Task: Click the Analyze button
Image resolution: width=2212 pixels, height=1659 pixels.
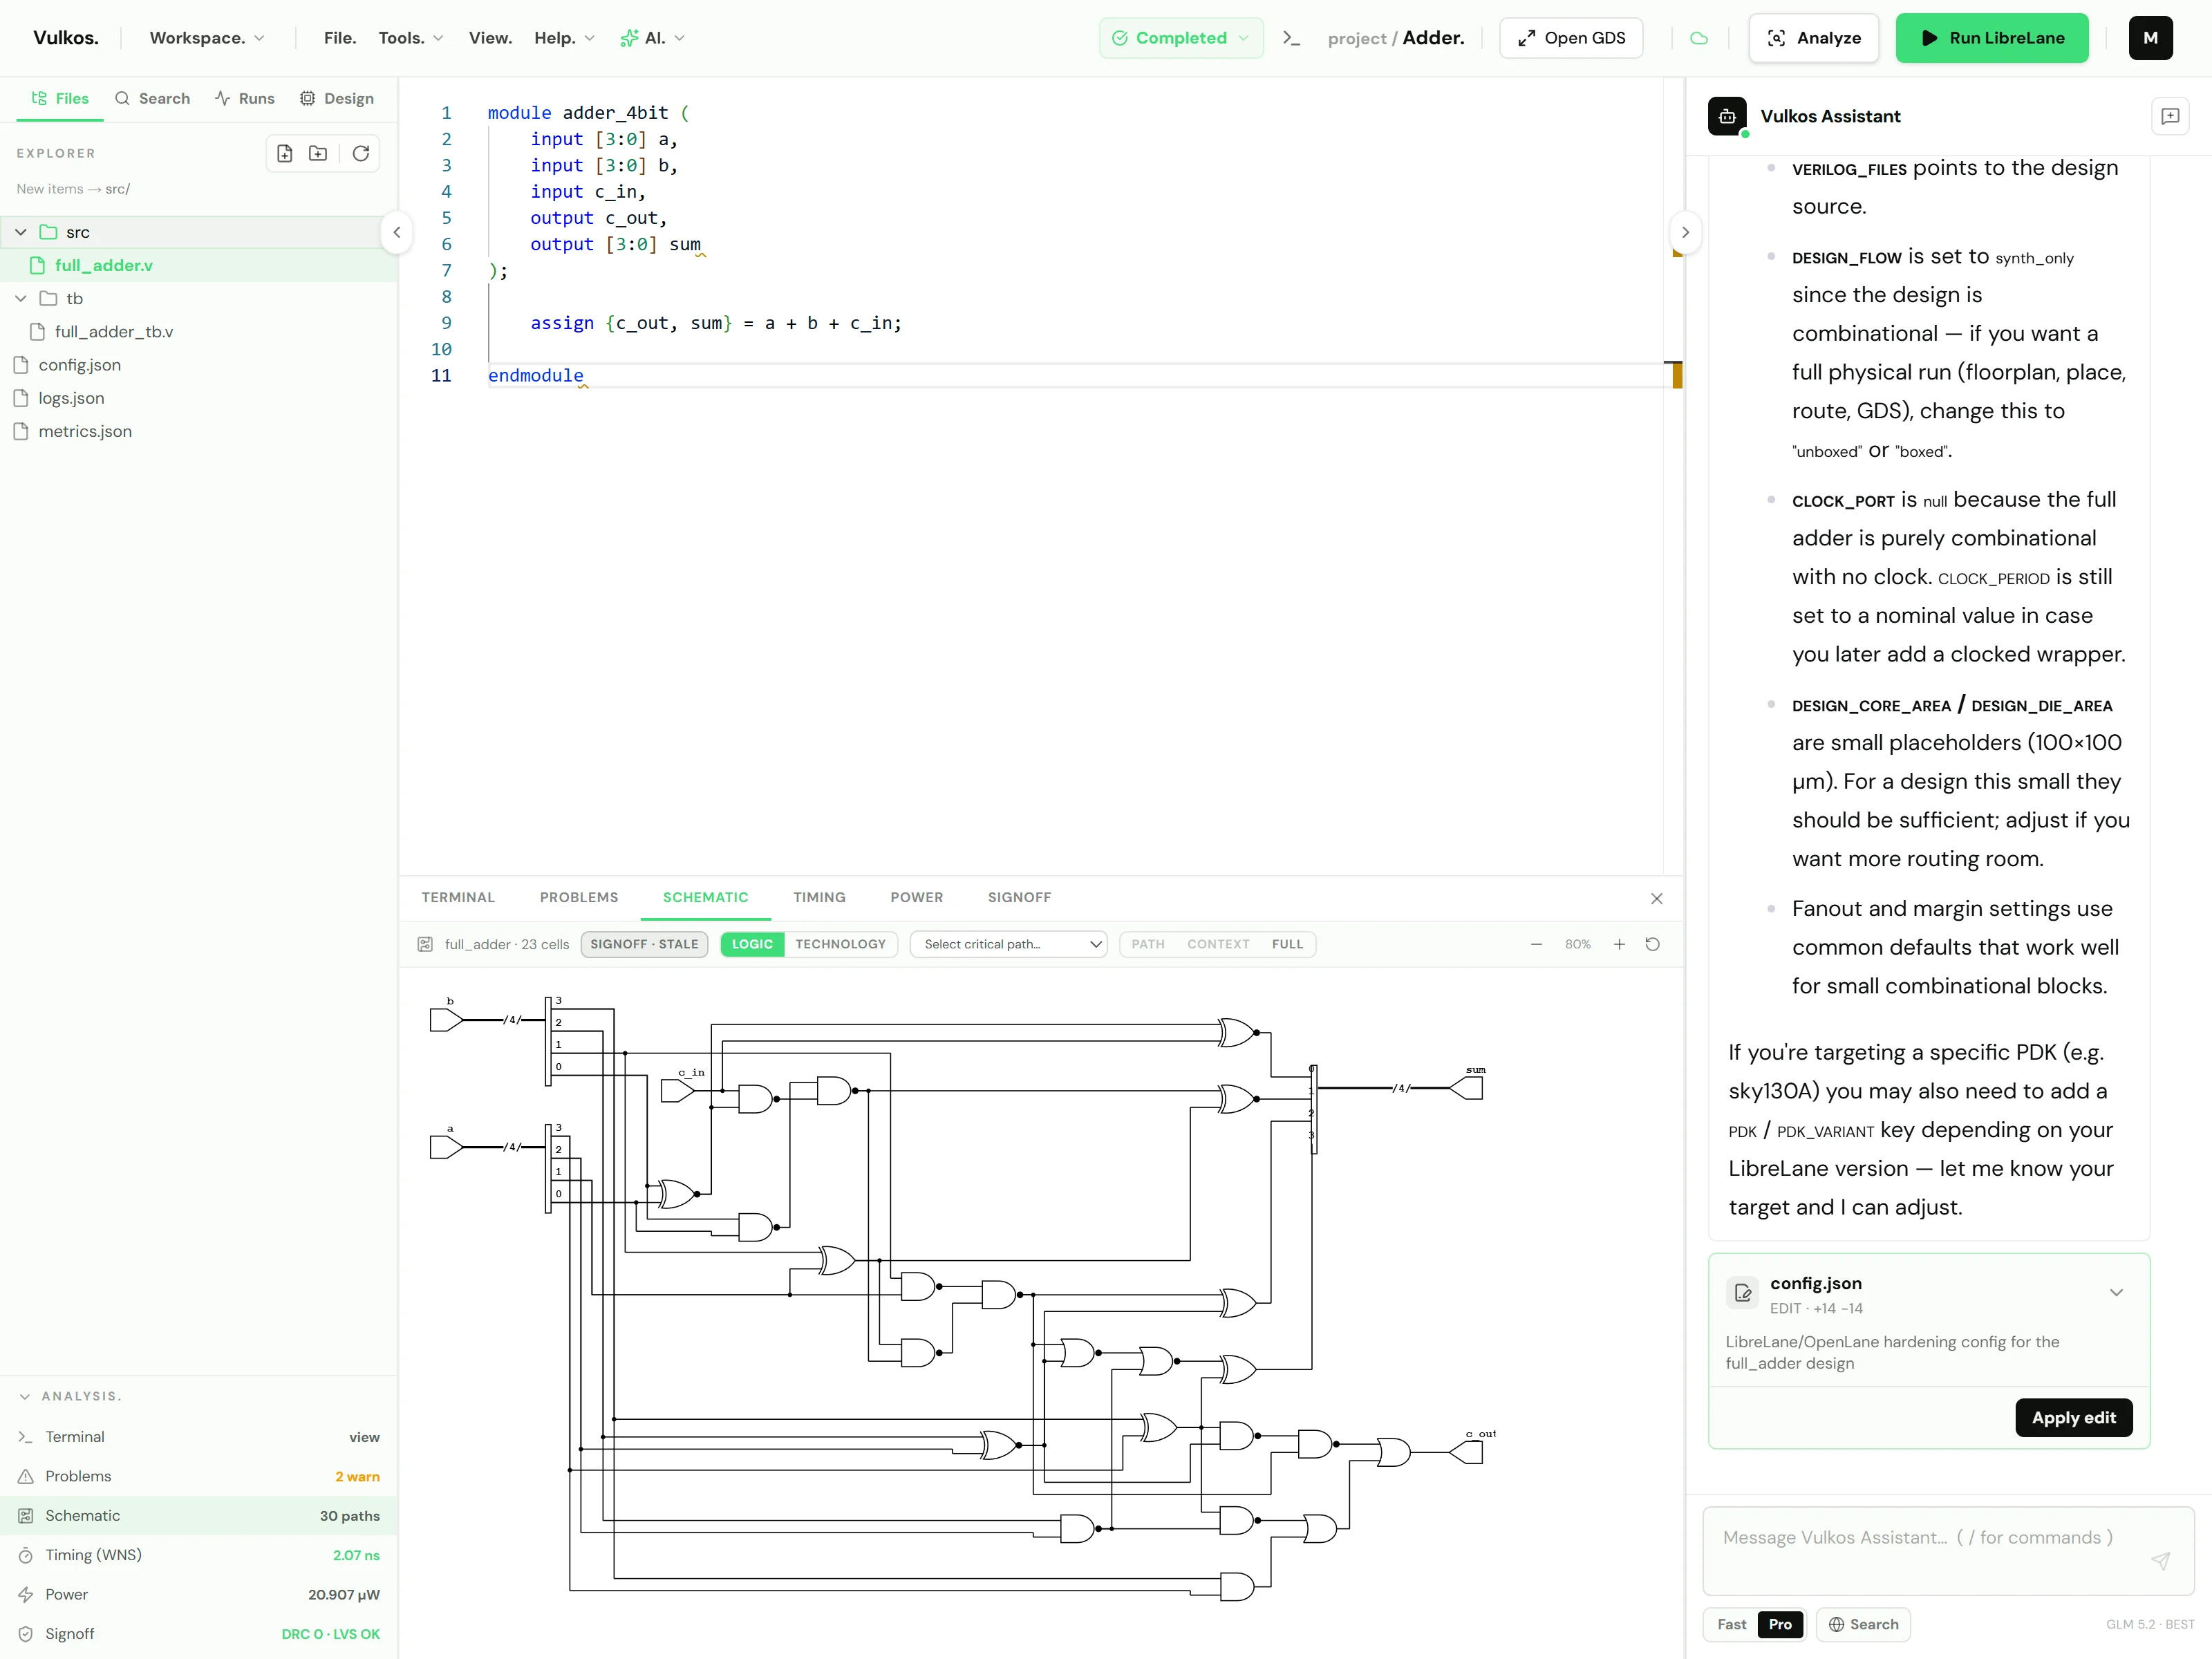Action: pos(1813,38)
